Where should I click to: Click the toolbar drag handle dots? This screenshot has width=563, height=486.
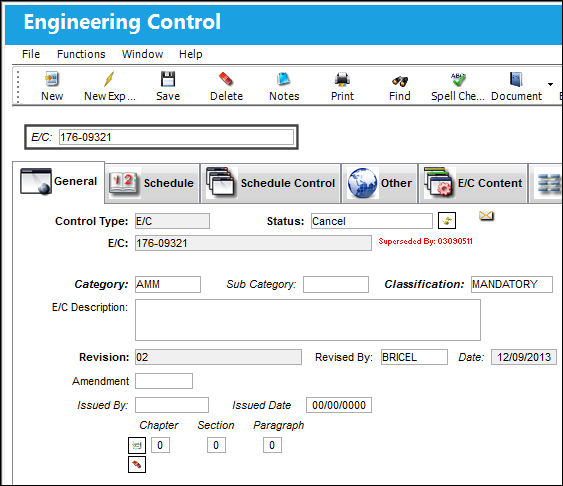coord(18,86)
